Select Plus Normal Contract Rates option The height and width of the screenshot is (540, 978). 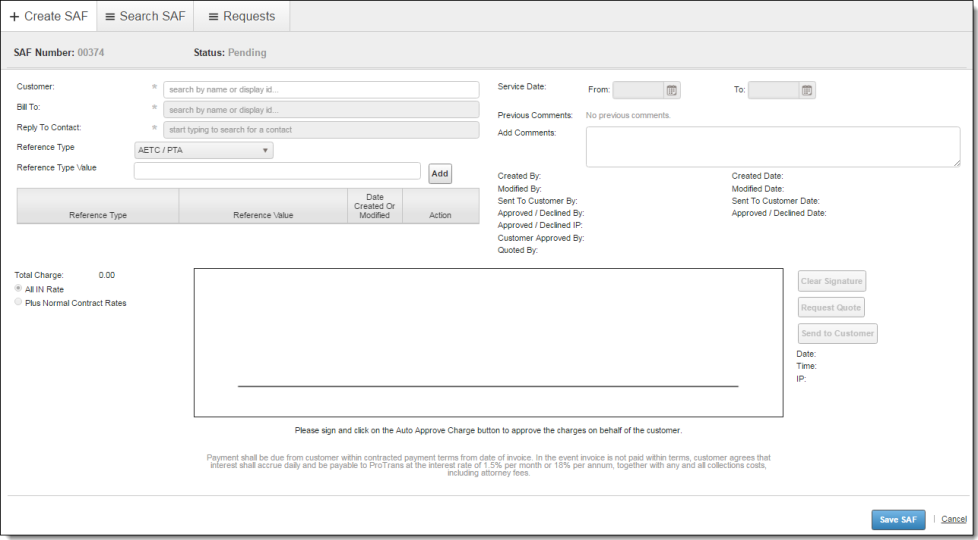pos(19,302)
